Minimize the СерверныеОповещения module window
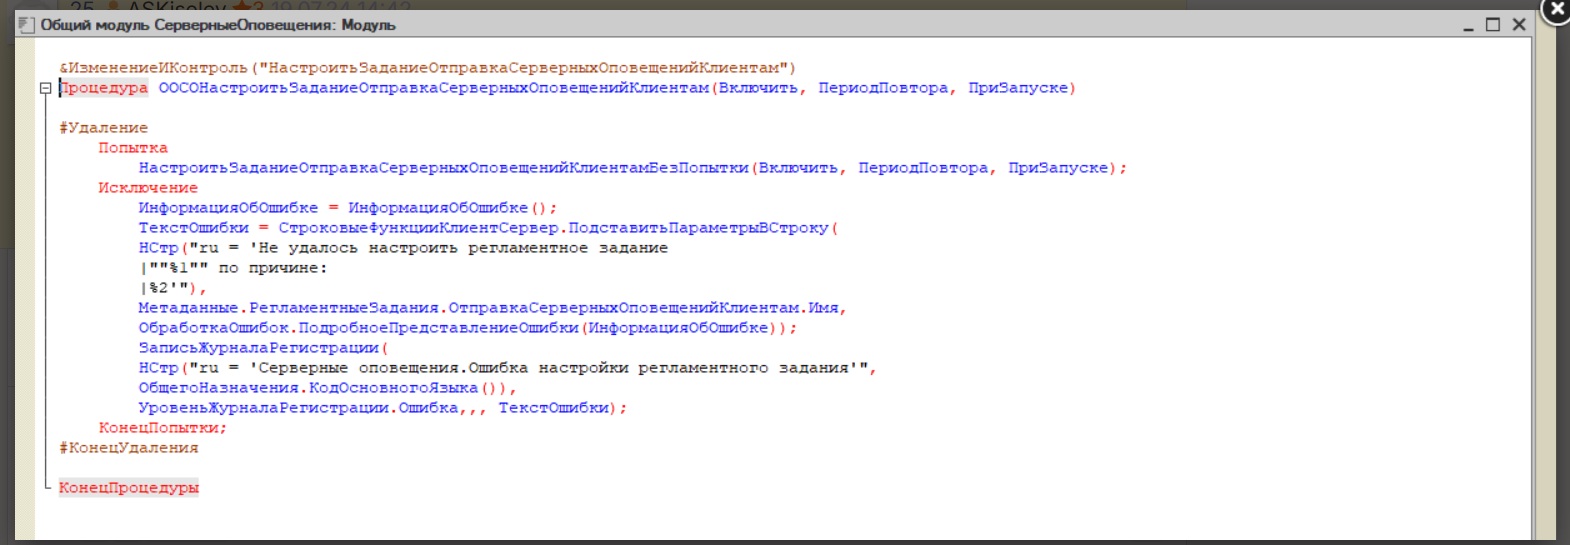The width and height of the screenshot is (1570, 545). point(1468,26)
